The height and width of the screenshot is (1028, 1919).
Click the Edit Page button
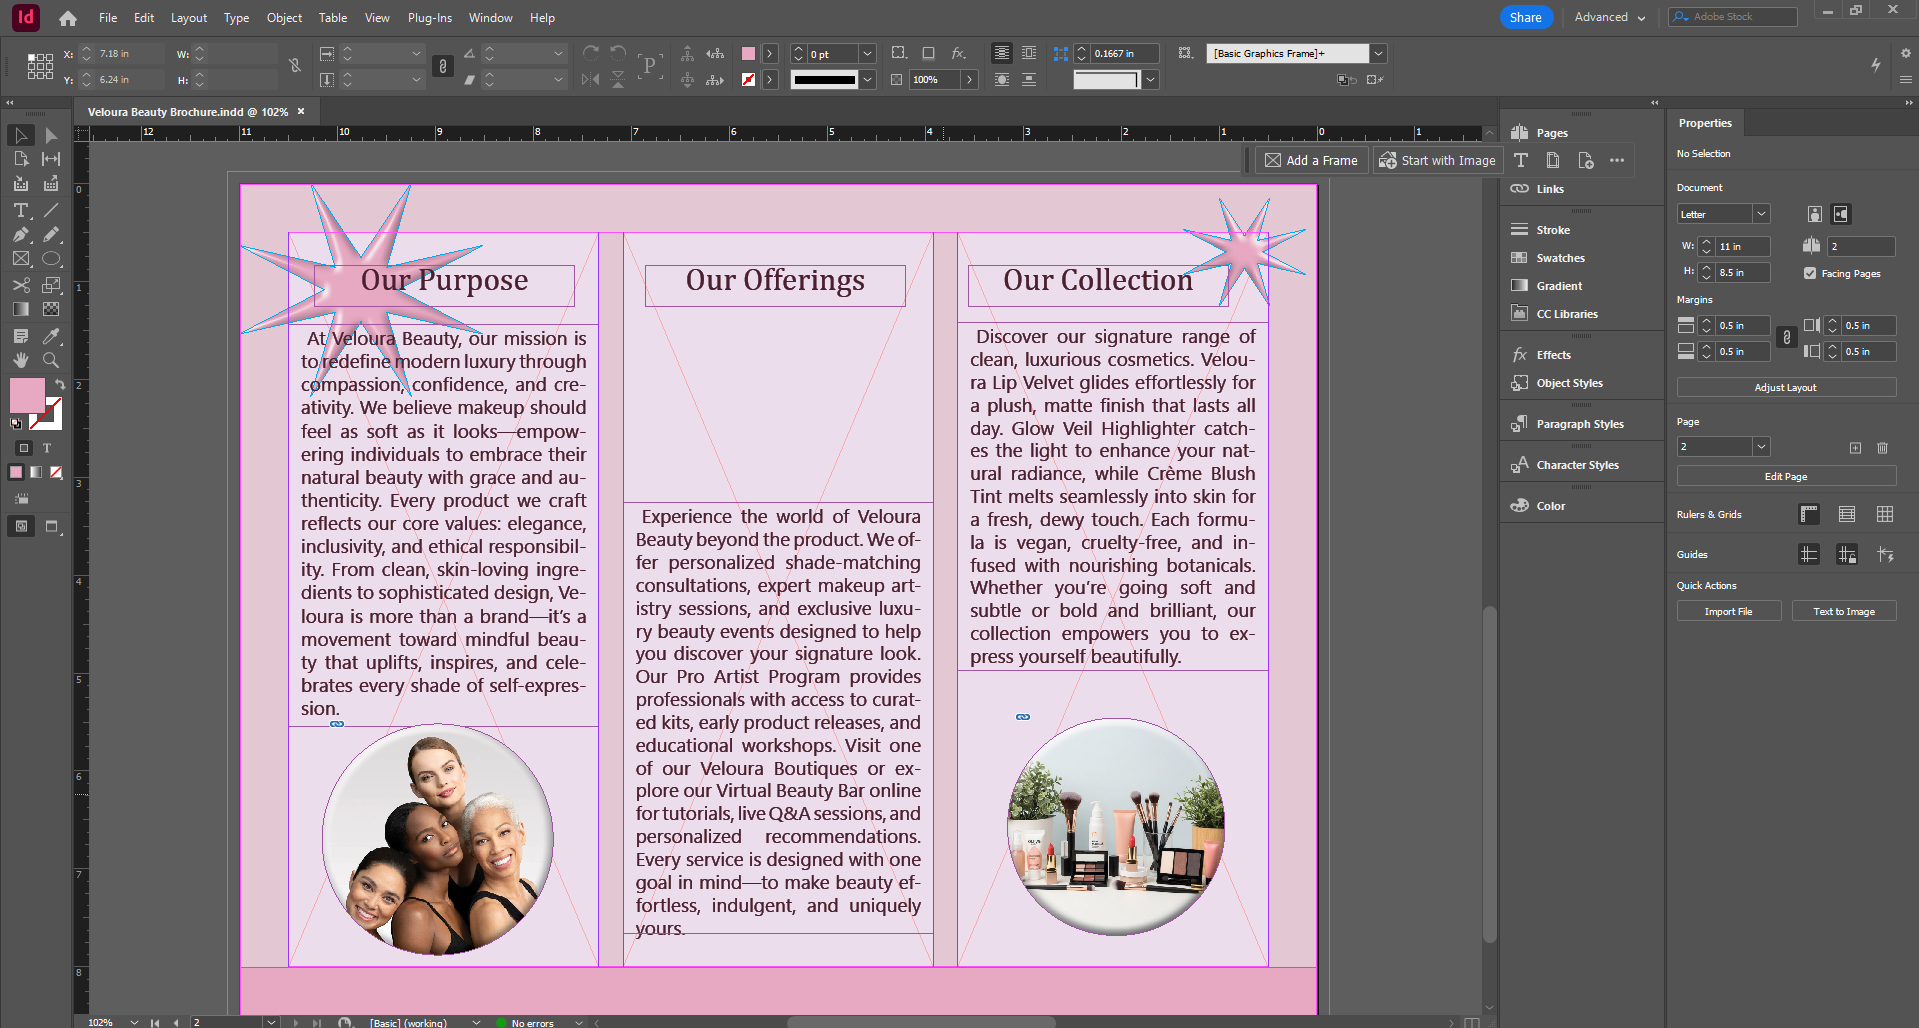pos(1786,476)
